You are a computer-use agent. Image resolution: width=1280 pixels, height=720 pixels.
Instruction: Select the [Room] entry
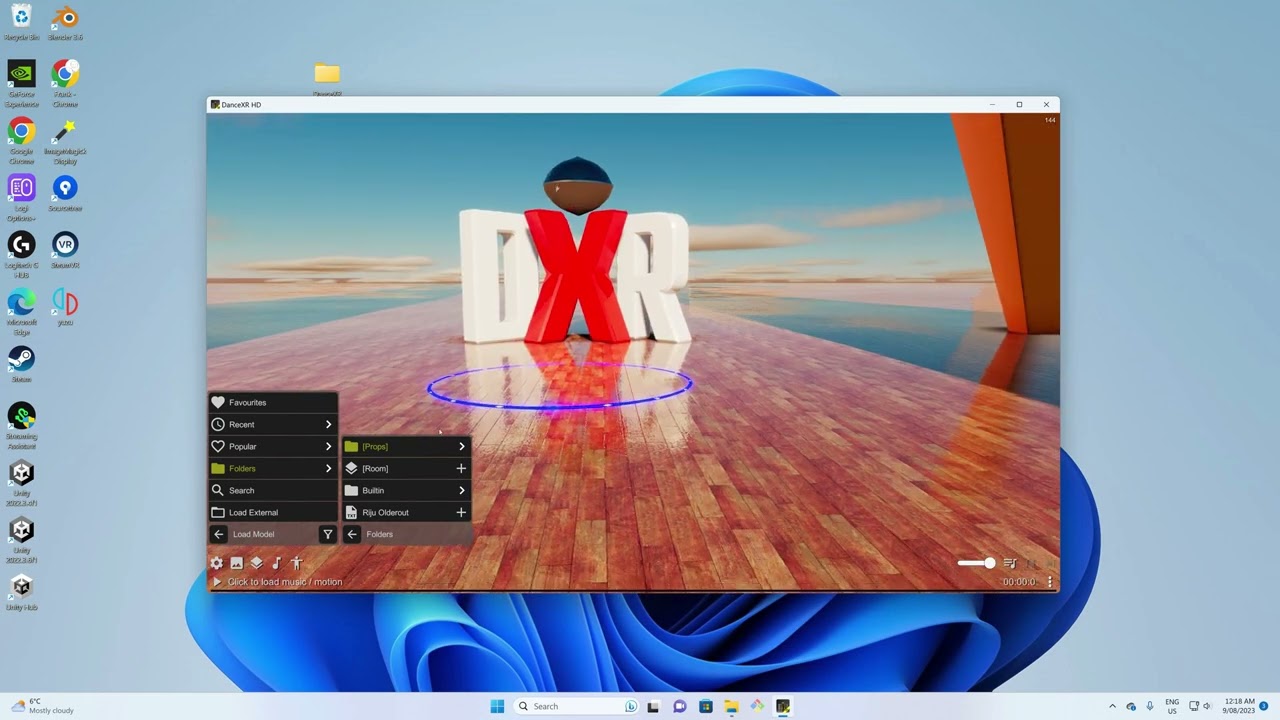pos(406,468)
